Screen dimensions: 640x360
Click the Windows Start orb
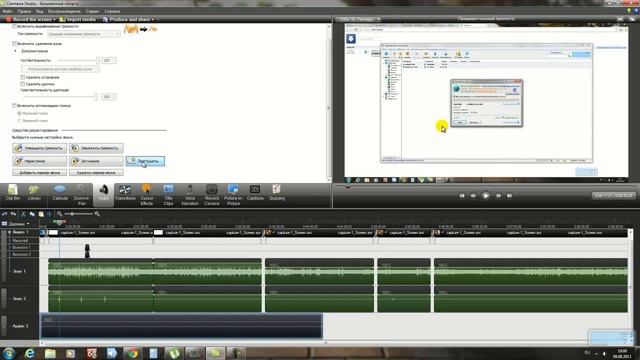pos(9,353)
